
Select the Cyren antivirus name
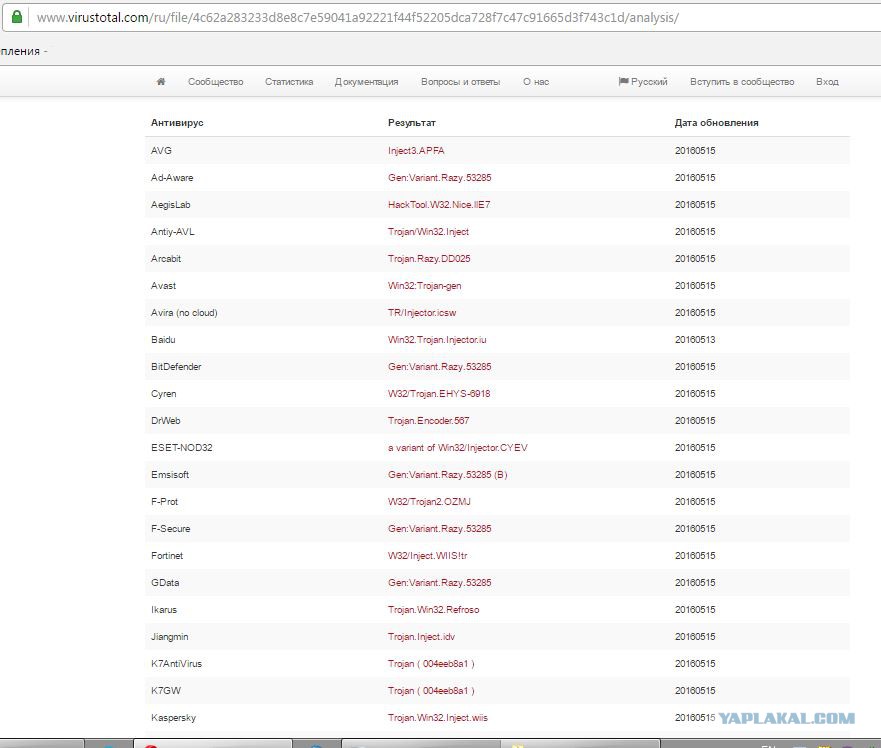164,393
